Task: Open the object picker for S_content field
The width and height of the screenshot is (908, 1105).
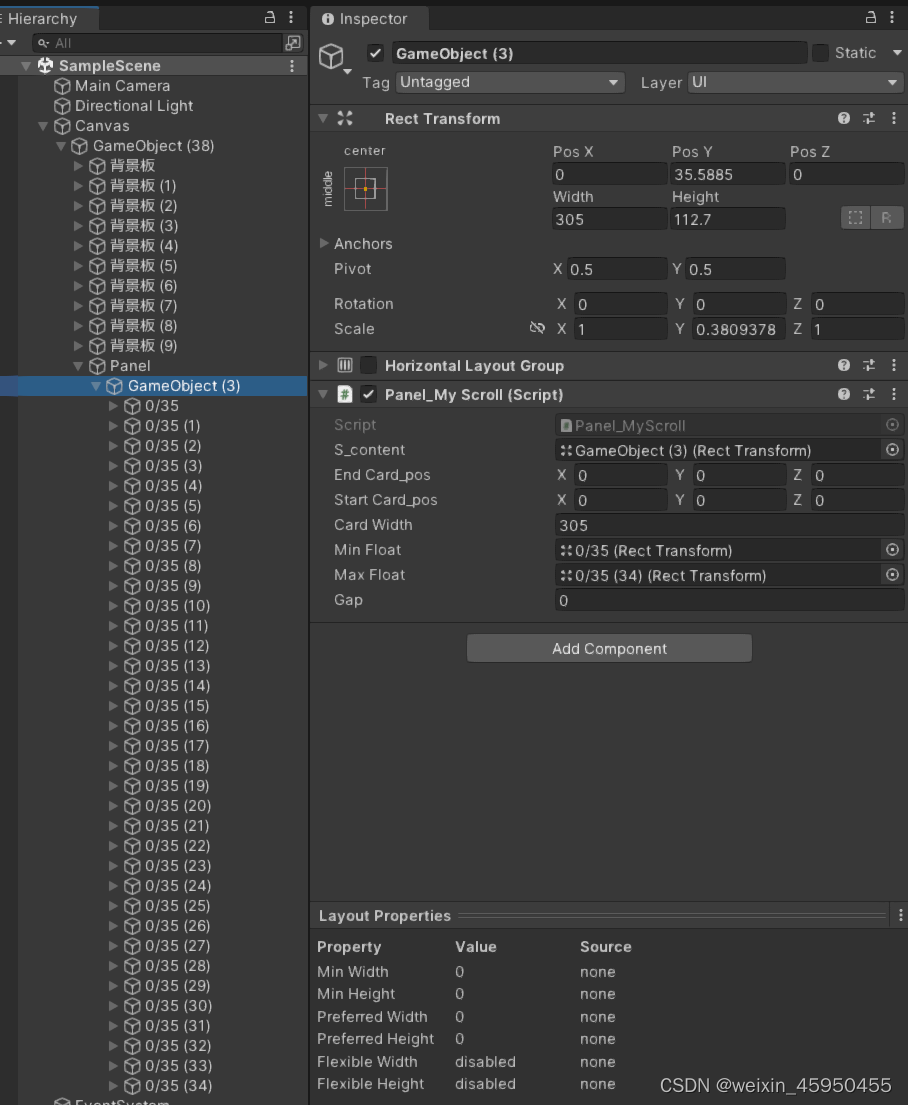Action: [893, 450]
